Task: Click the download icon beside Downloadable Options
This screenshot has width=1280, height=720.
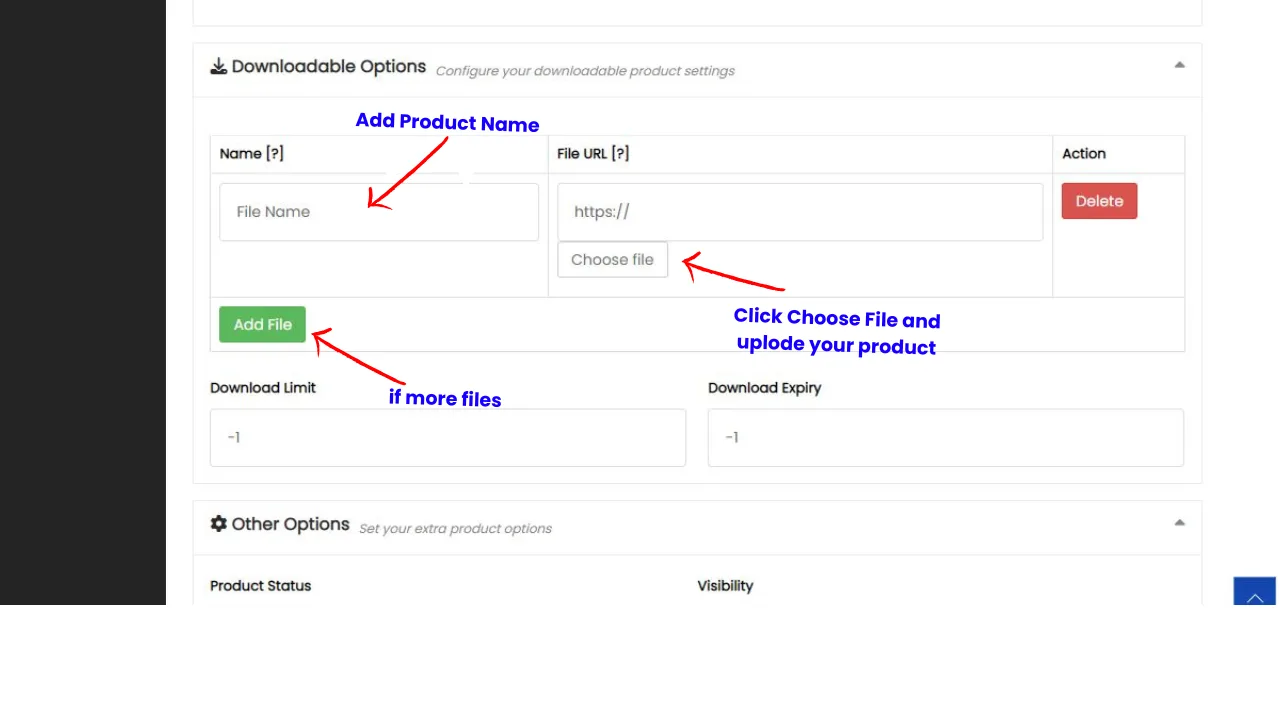Action: click(x=218, y=66)
